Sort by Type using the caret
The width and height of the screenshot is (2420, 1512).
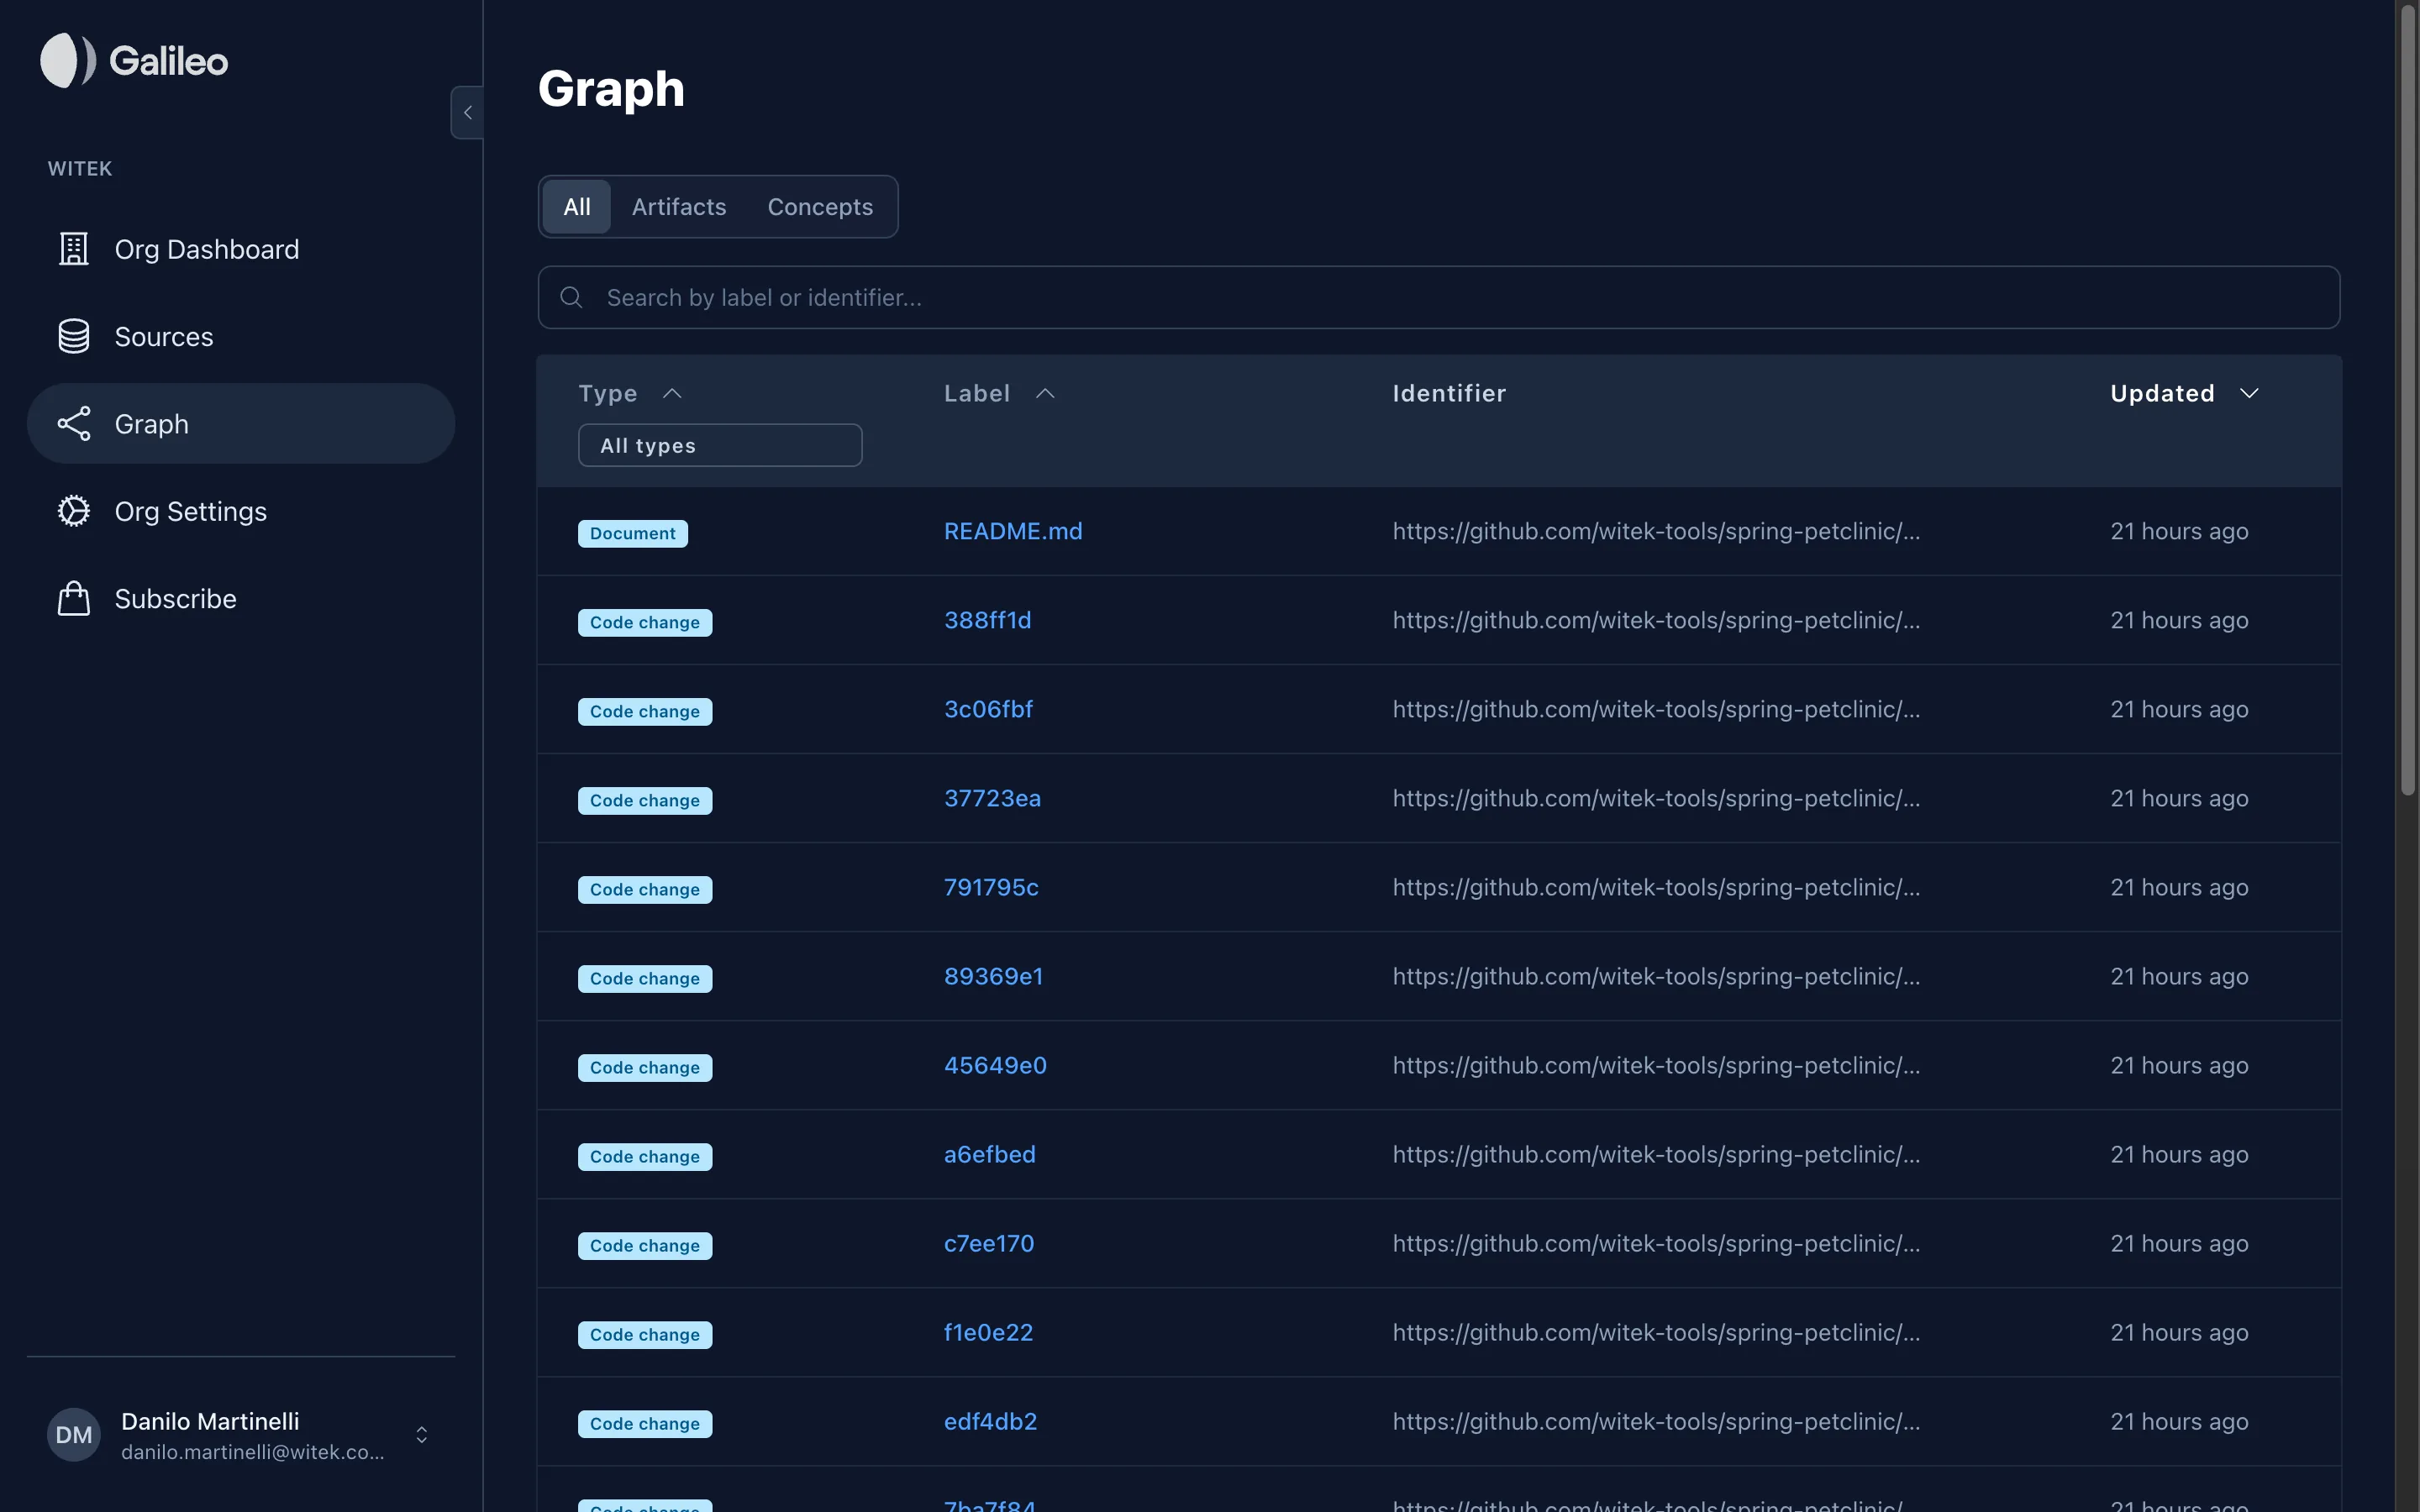672,393
